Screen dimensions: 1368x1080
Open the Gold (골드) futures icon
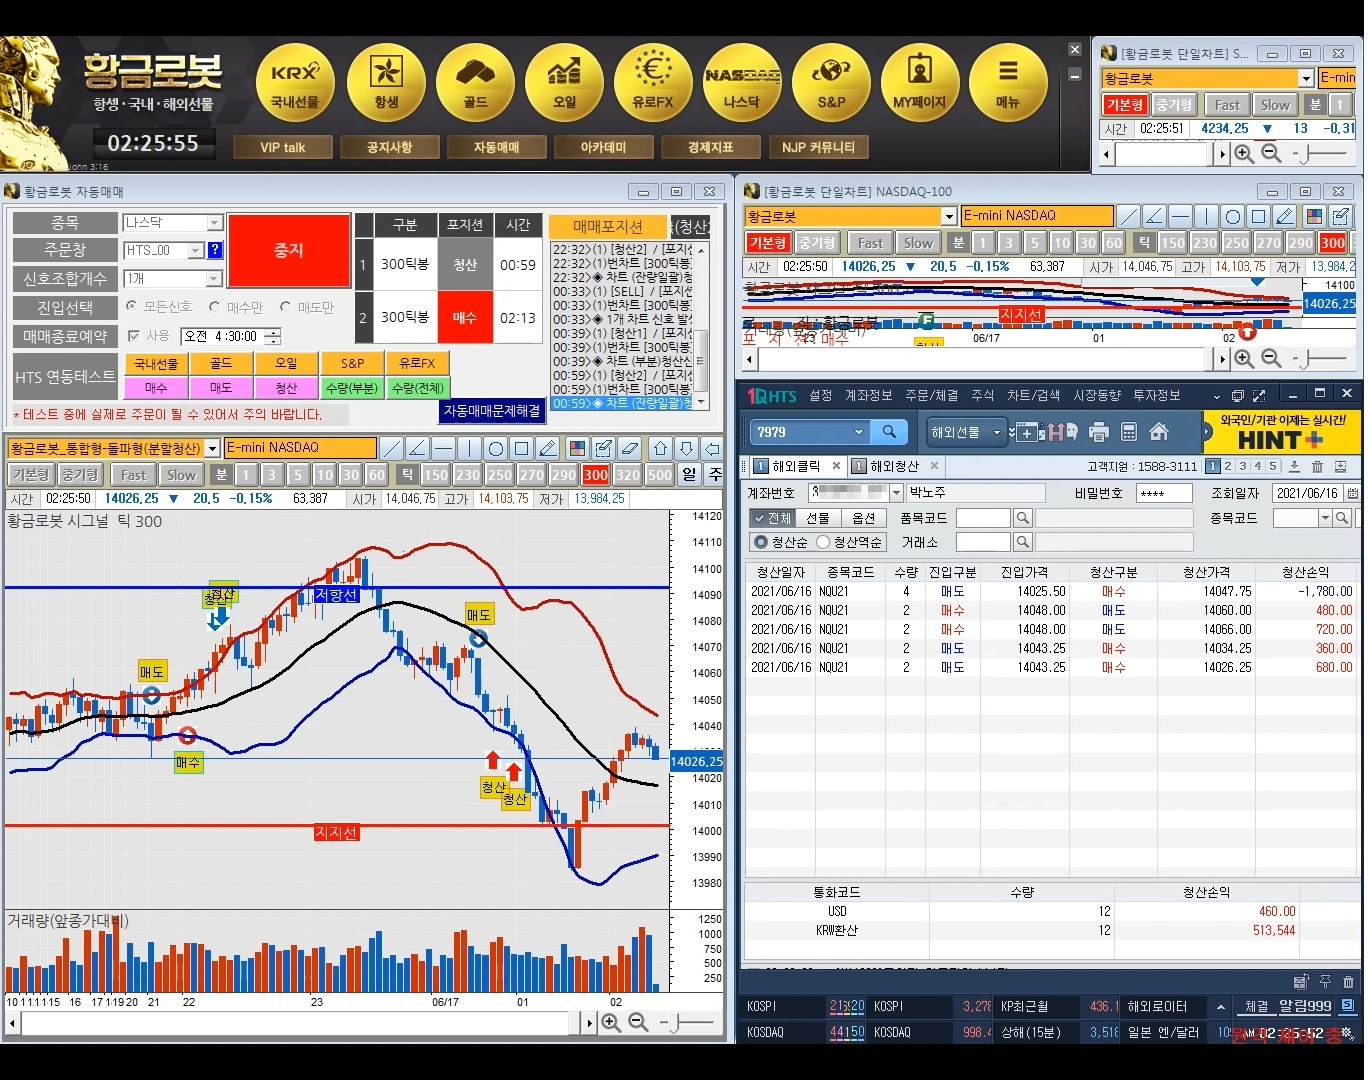475,82
